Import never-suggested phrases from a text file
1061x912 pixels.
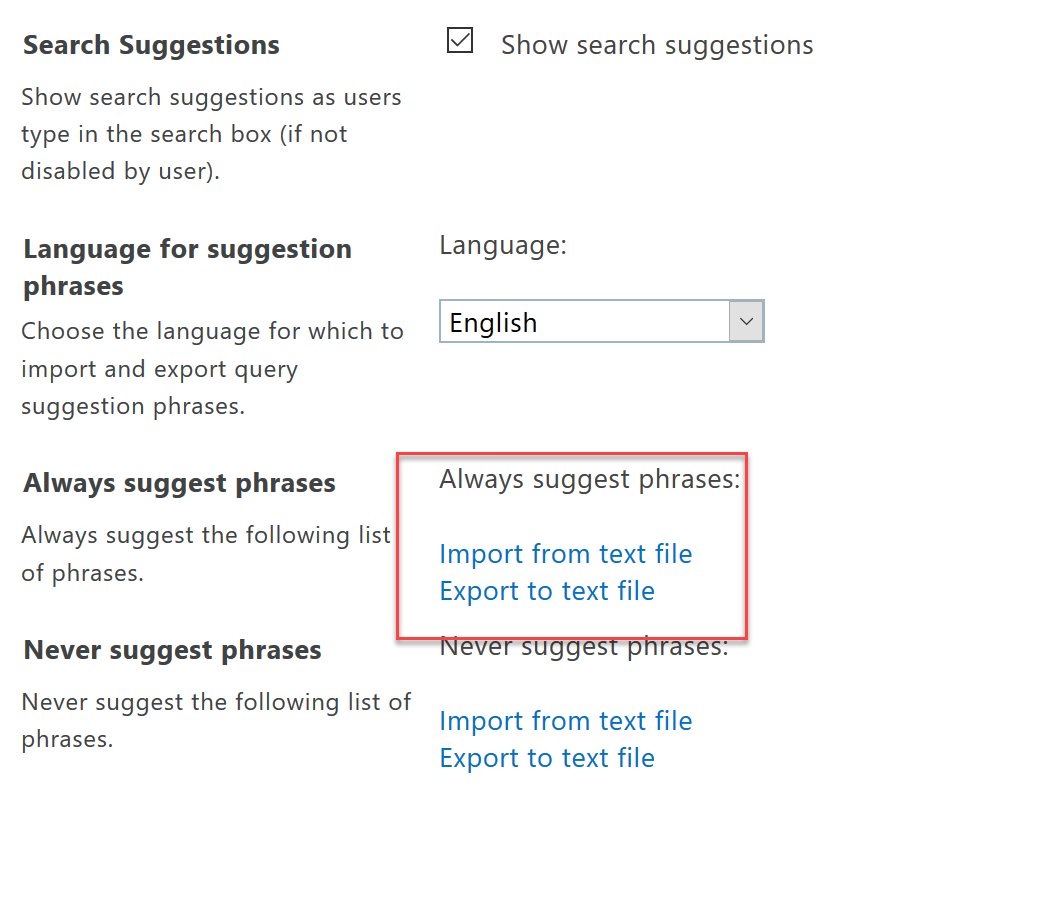pyautogui.click(x=565, y=720)
